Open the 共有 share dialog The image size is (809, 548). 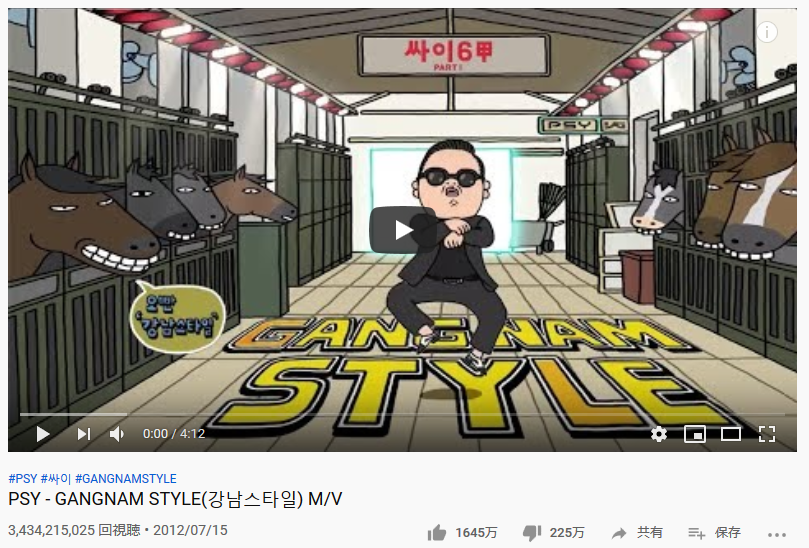pyautogui.click(x=637, y=533)
